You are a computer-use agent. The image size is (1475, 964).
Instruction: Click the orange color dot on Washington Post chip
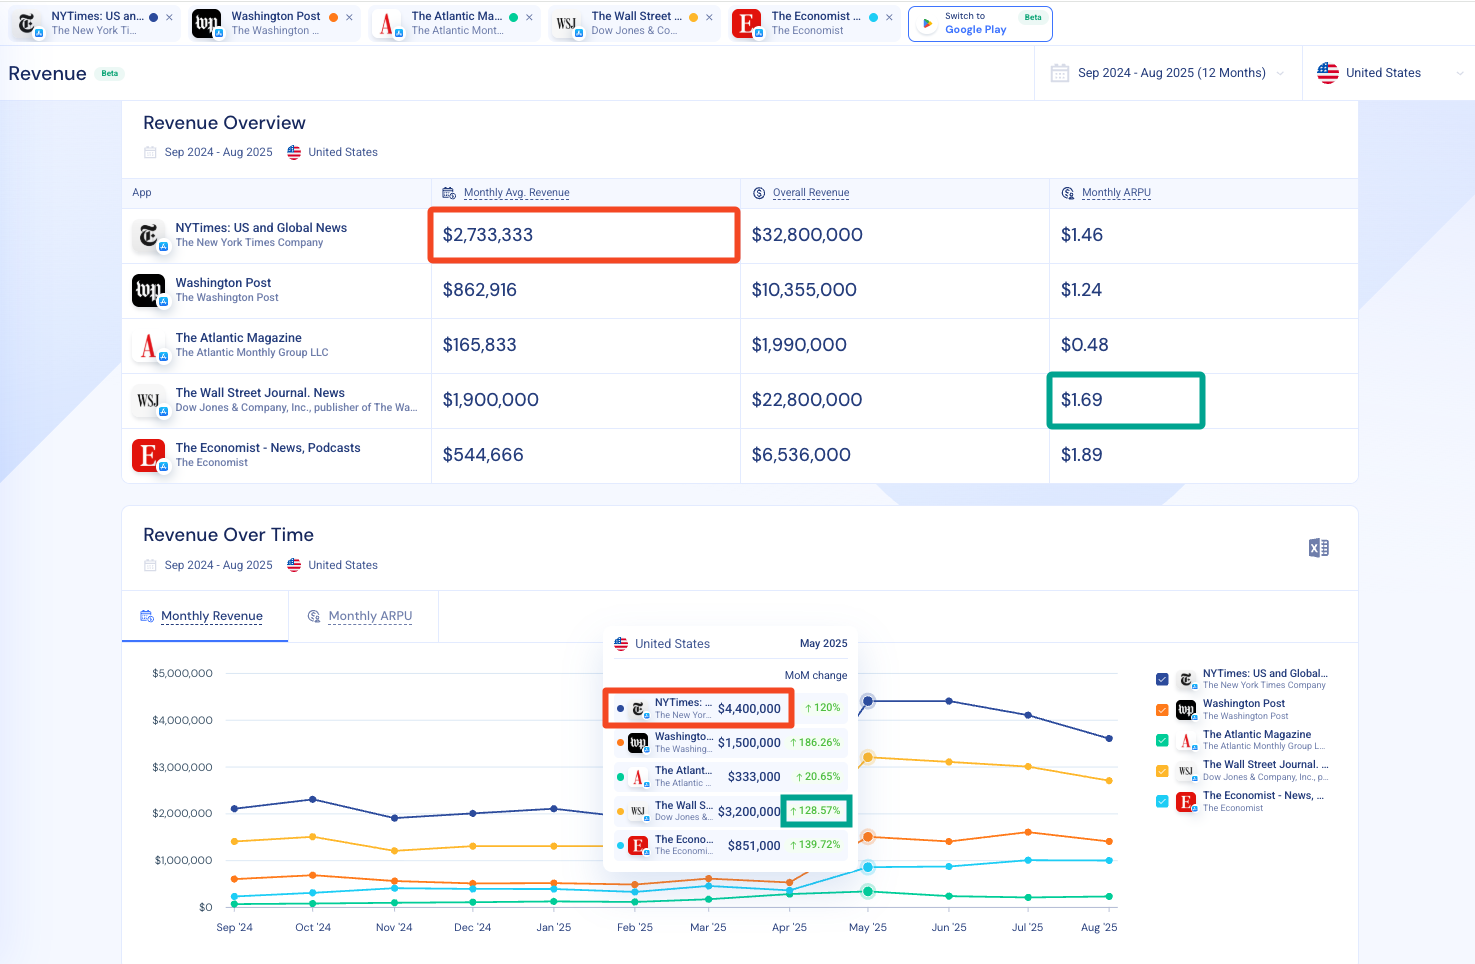(x=333, y=17)
